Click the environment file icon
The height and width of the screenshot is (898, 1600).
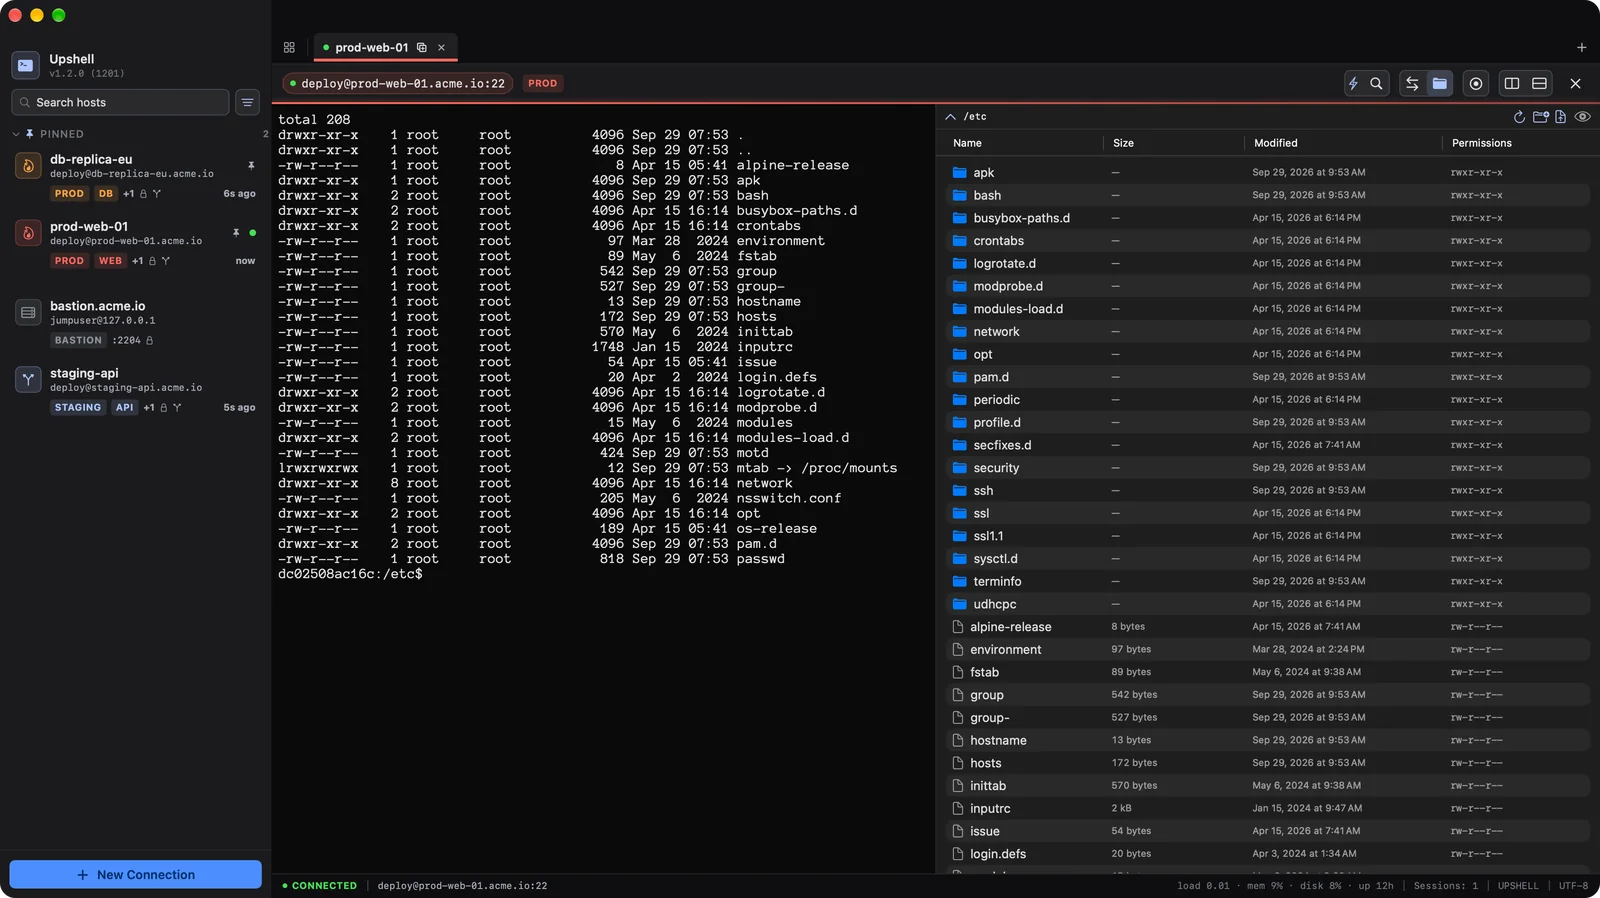958,649
